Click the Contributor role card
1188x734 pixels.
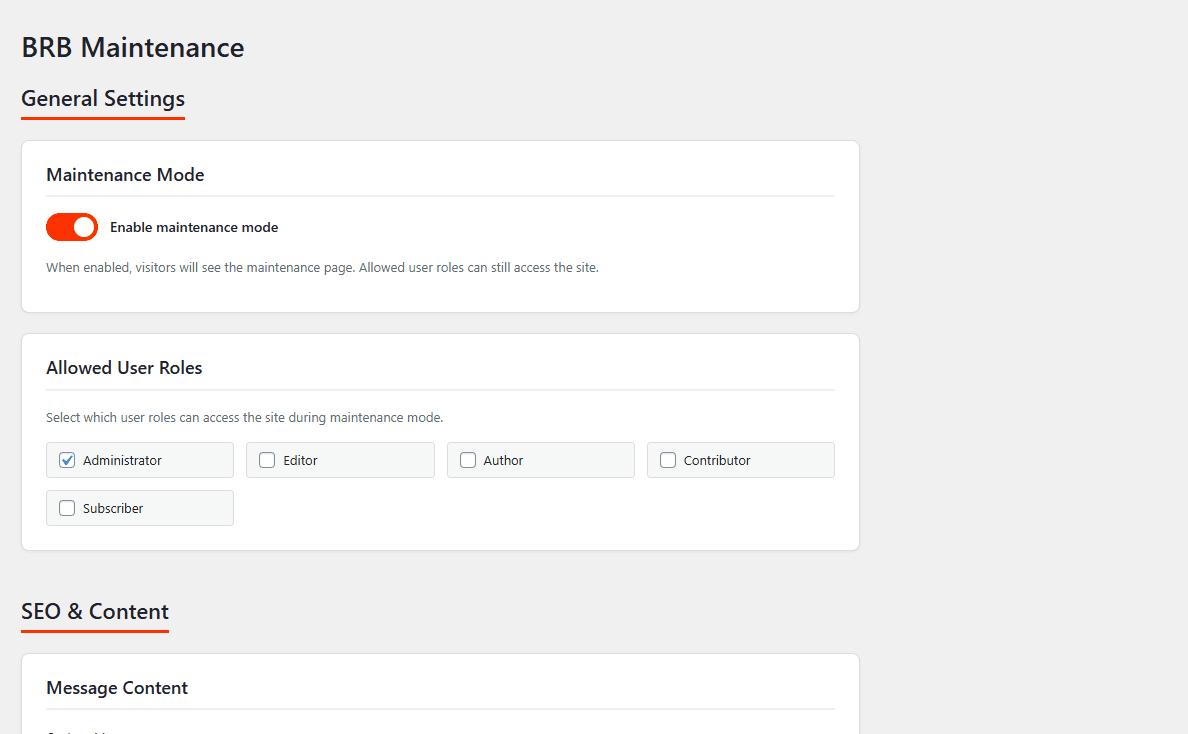click(740, 460)
